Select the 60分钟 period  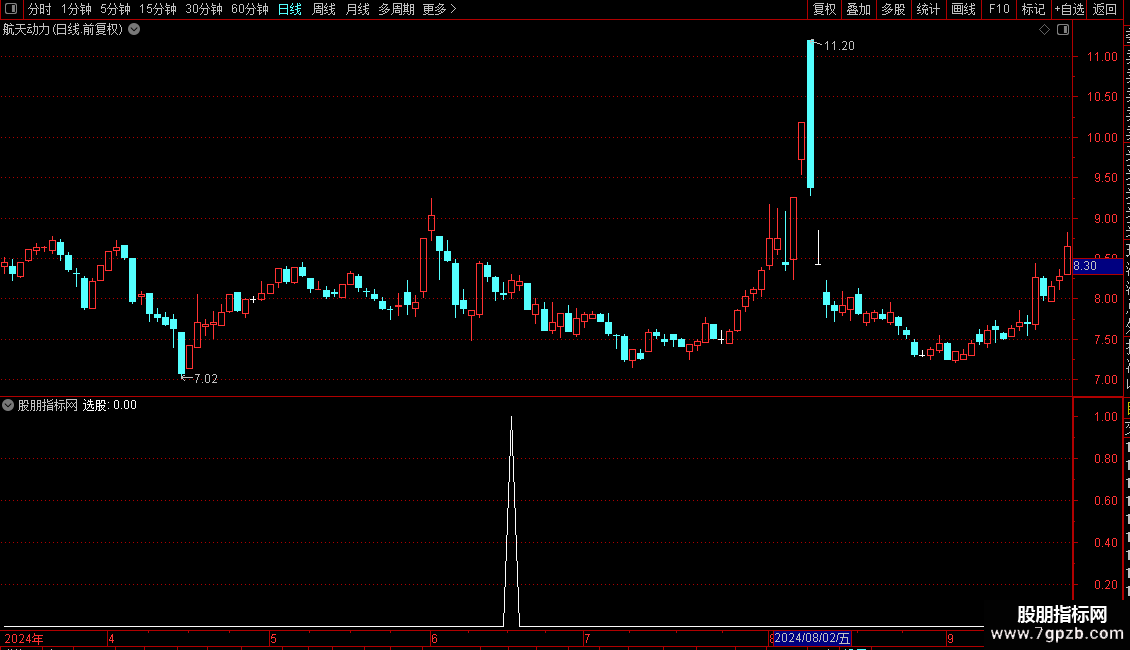point(249,9)
